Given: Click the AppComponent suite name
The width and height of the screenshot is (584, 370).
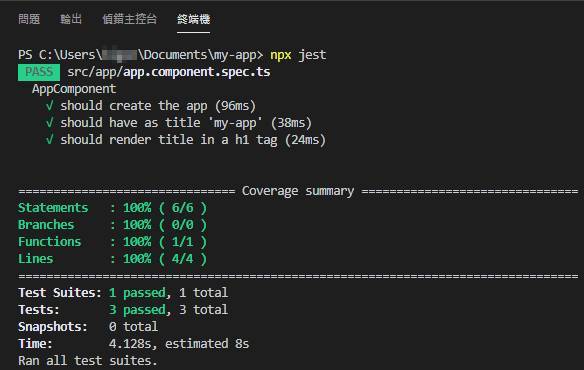Looking at the screenshot, I should coord(74,89).
